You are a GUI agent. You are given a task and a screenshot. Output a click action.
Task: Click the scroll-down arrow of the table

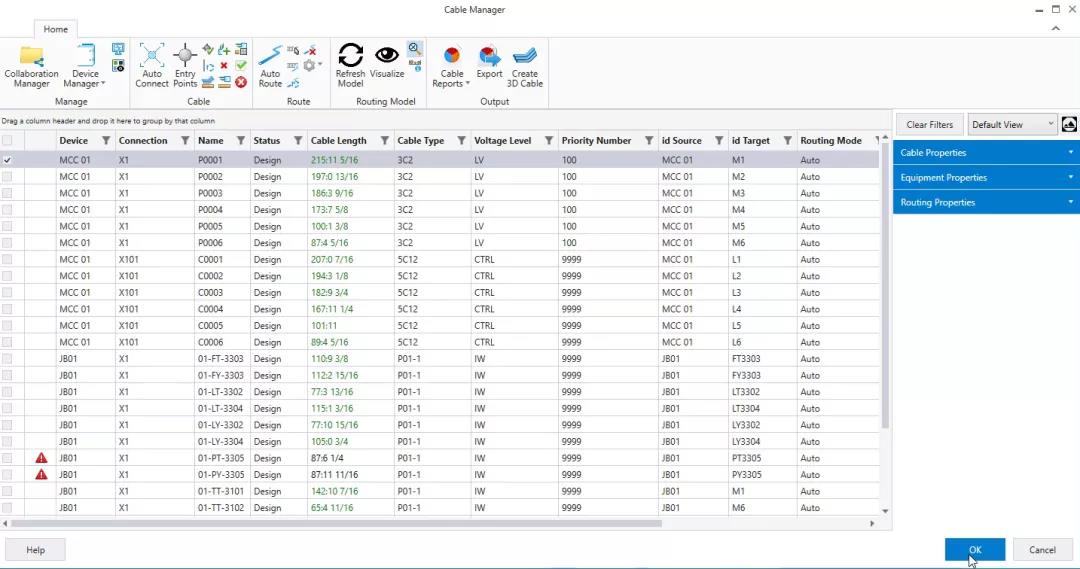pos(885,511)
